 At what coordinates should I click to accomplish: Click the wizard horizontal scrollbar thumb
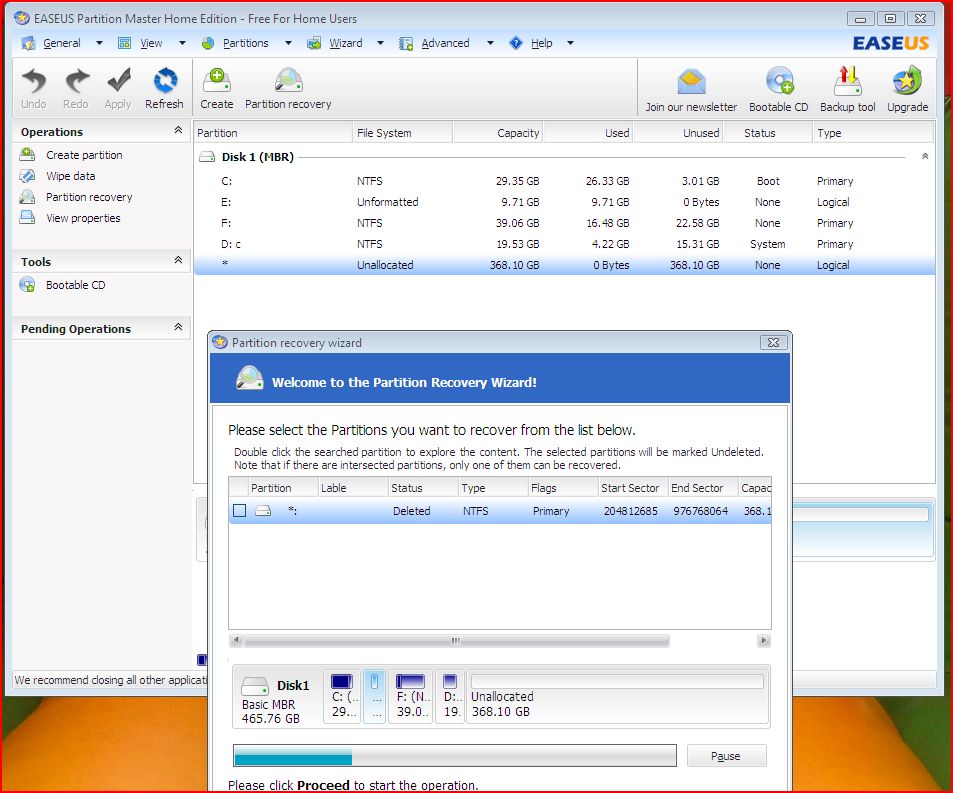point(456,640)
